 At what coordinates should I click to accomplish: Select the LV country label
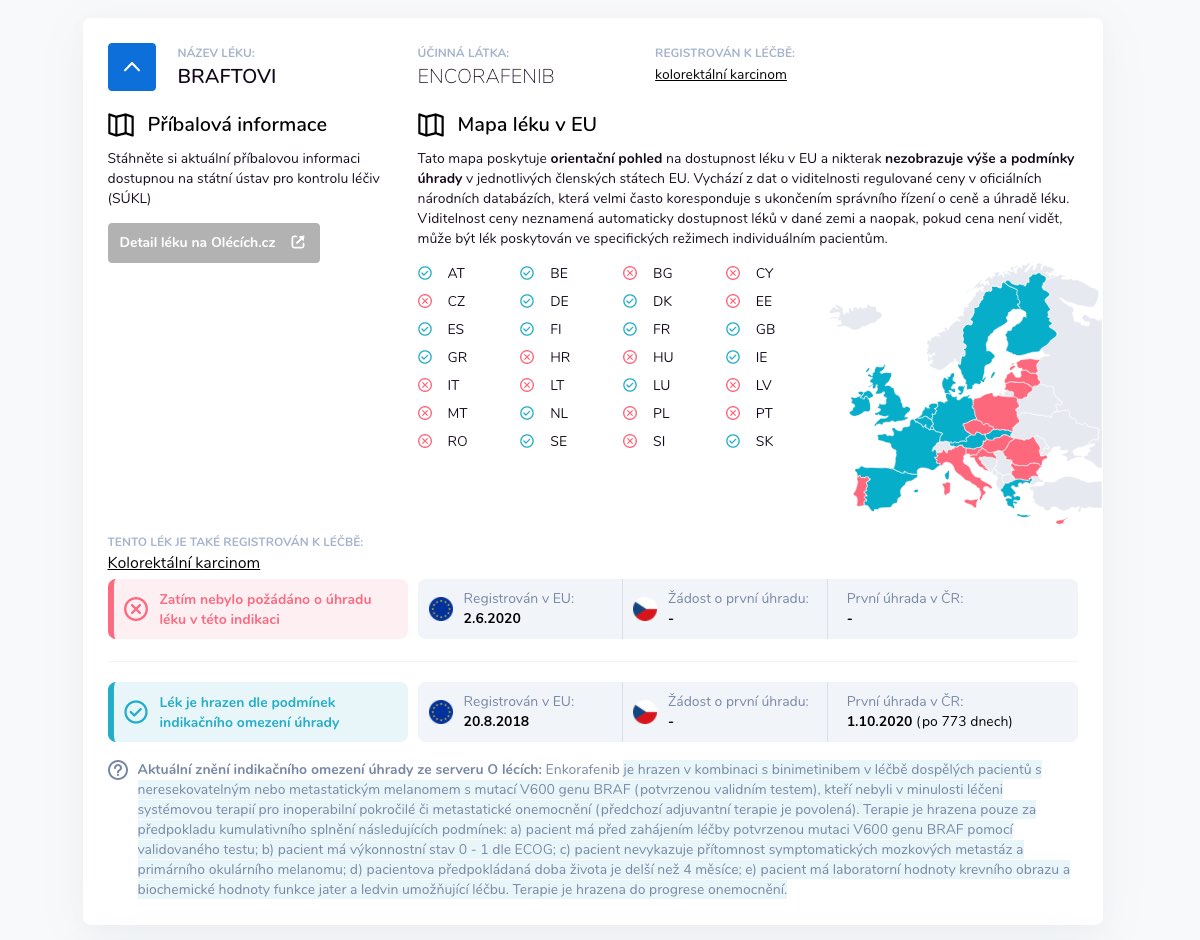click(x=764, y=385)
